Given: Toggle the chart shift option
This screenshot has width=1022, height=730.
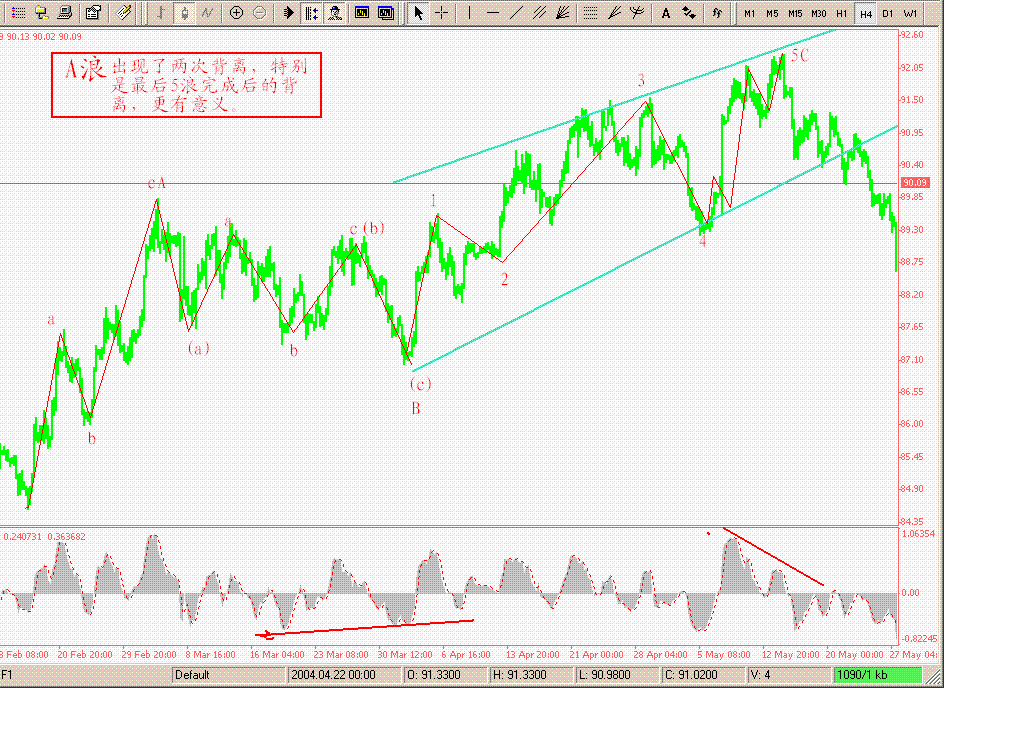Looking at the screenshot, I should point(312,12).
